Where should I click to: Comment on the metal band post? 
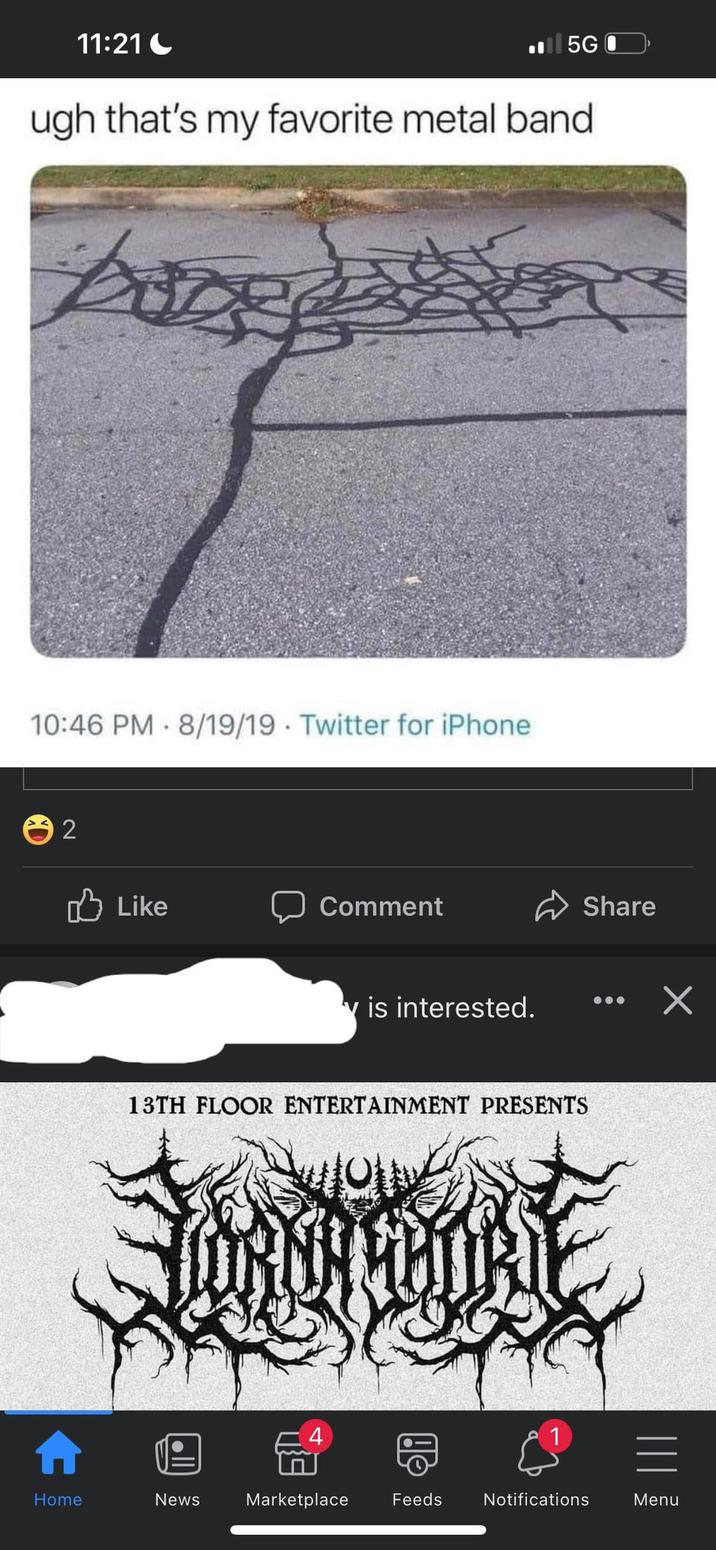click(x=357, y=906)
